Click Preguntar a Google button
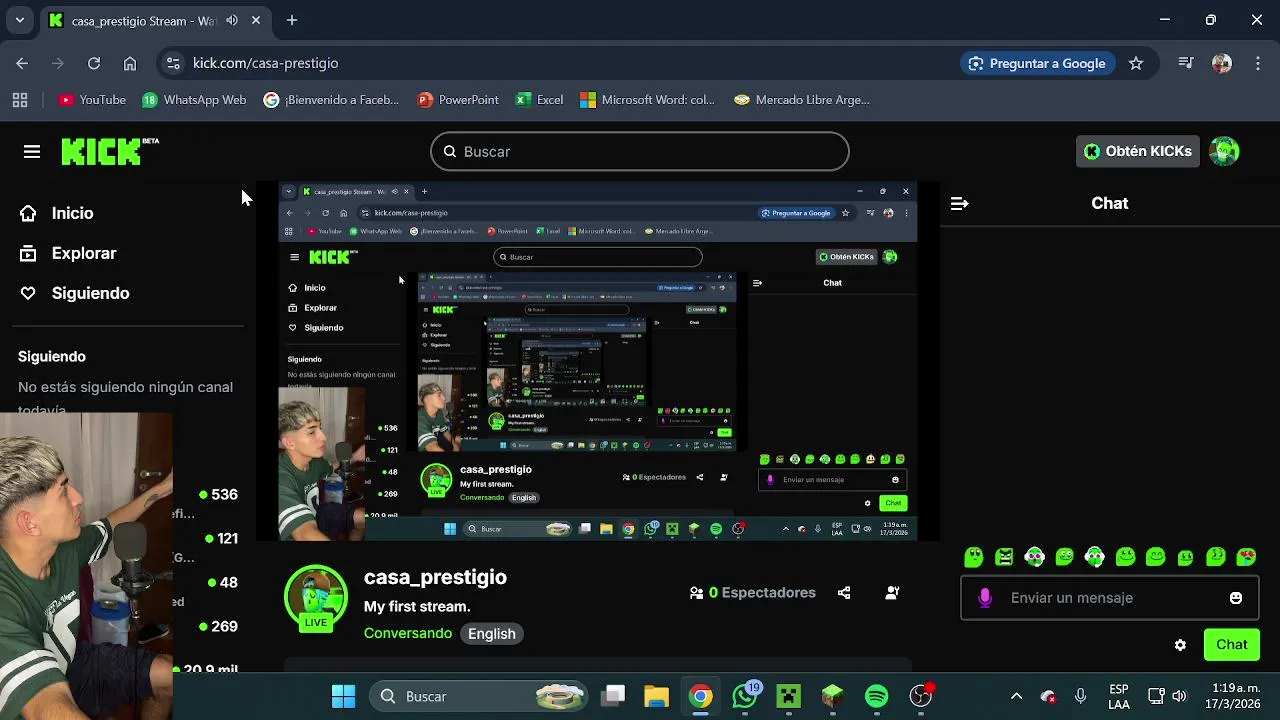1280x720 pixels. (x=1037, y=63)
